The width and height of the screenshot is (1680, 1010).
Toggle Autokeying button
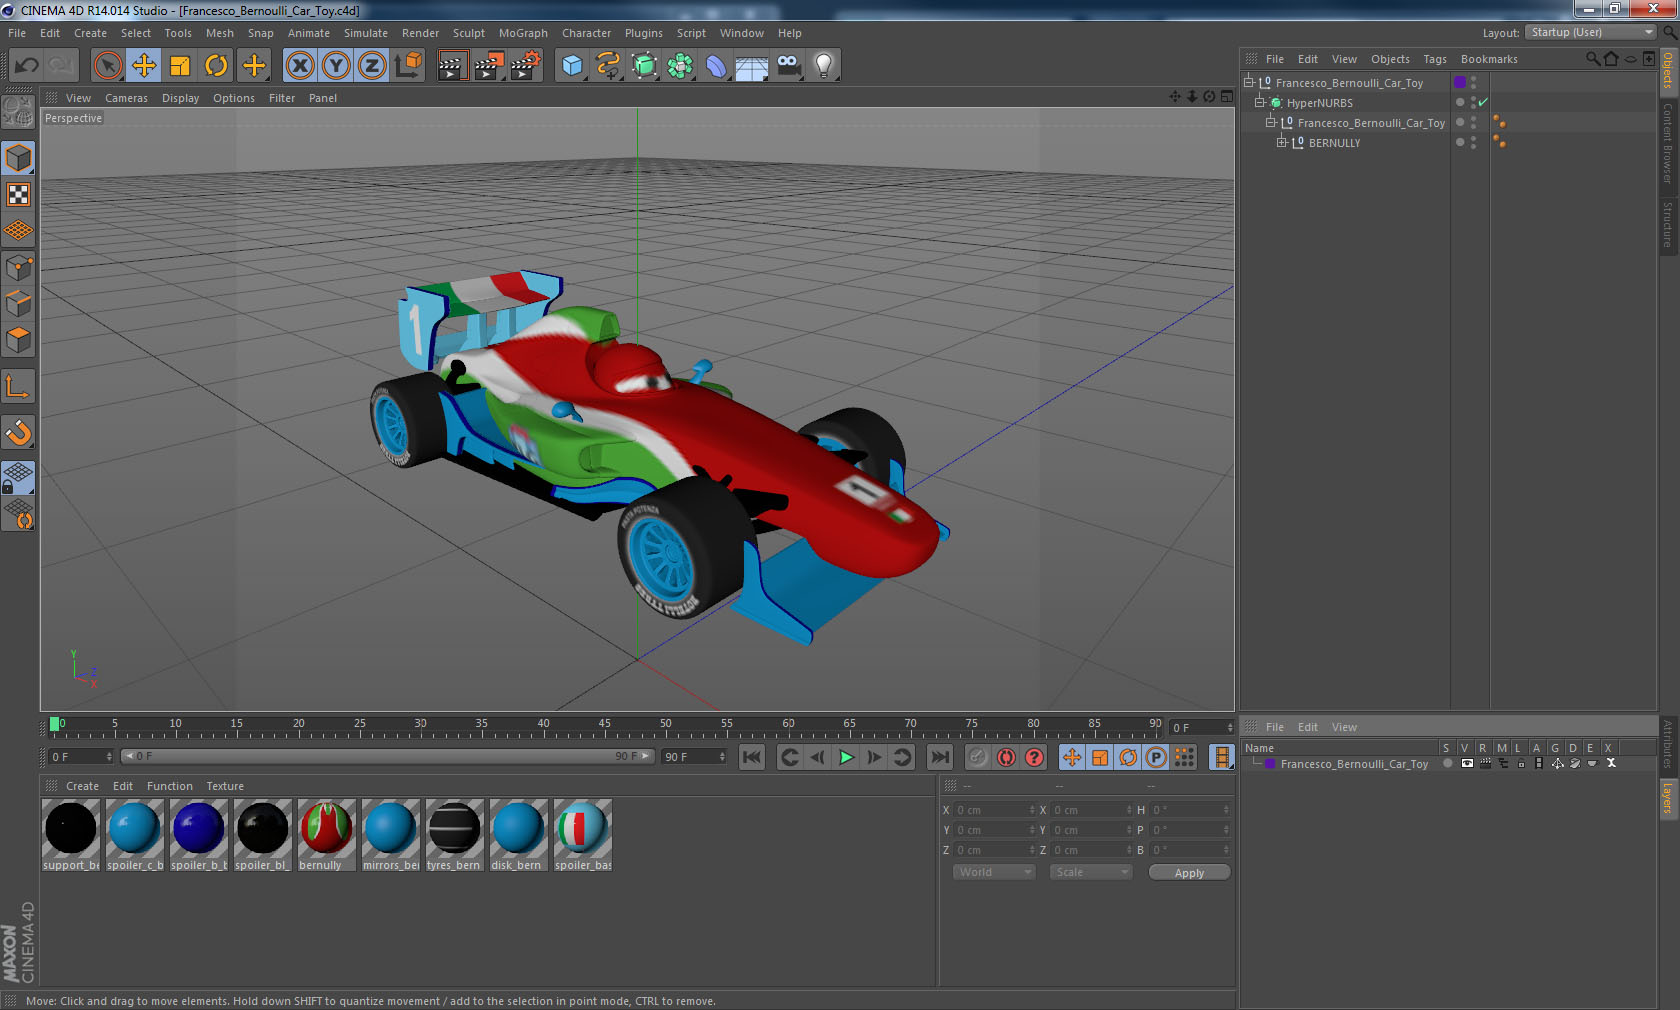(1006, 757)
